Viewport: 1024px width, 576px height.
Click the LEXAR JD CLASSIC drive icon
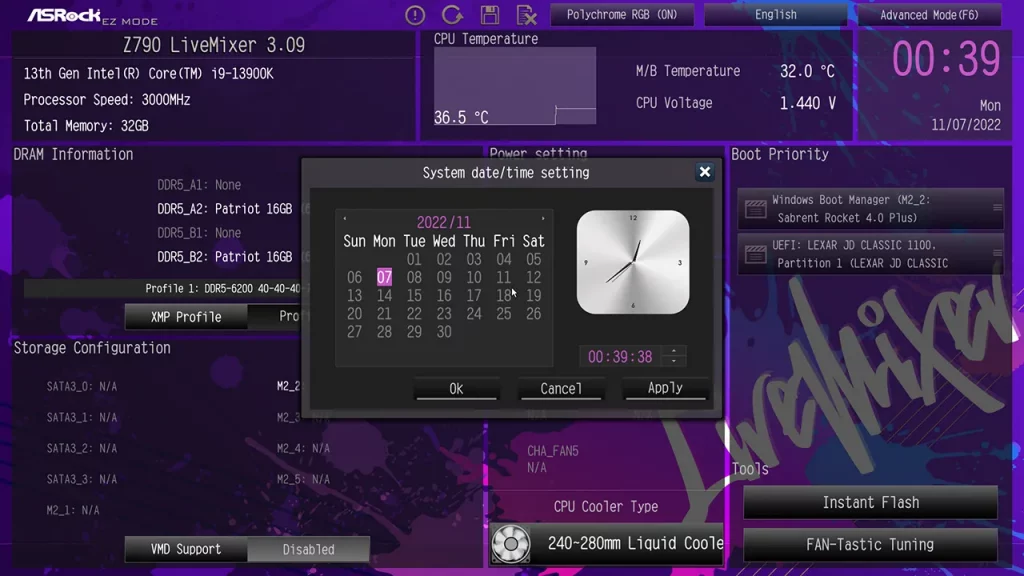point(756,254)
